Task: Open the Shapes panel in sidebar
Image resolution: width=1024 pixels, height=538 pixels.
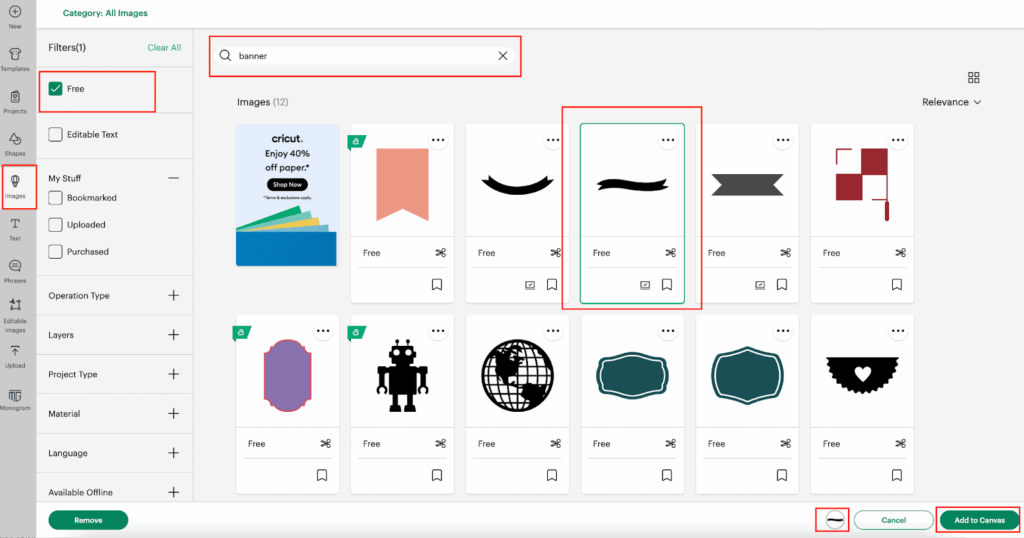Action: tap(15, 142)
